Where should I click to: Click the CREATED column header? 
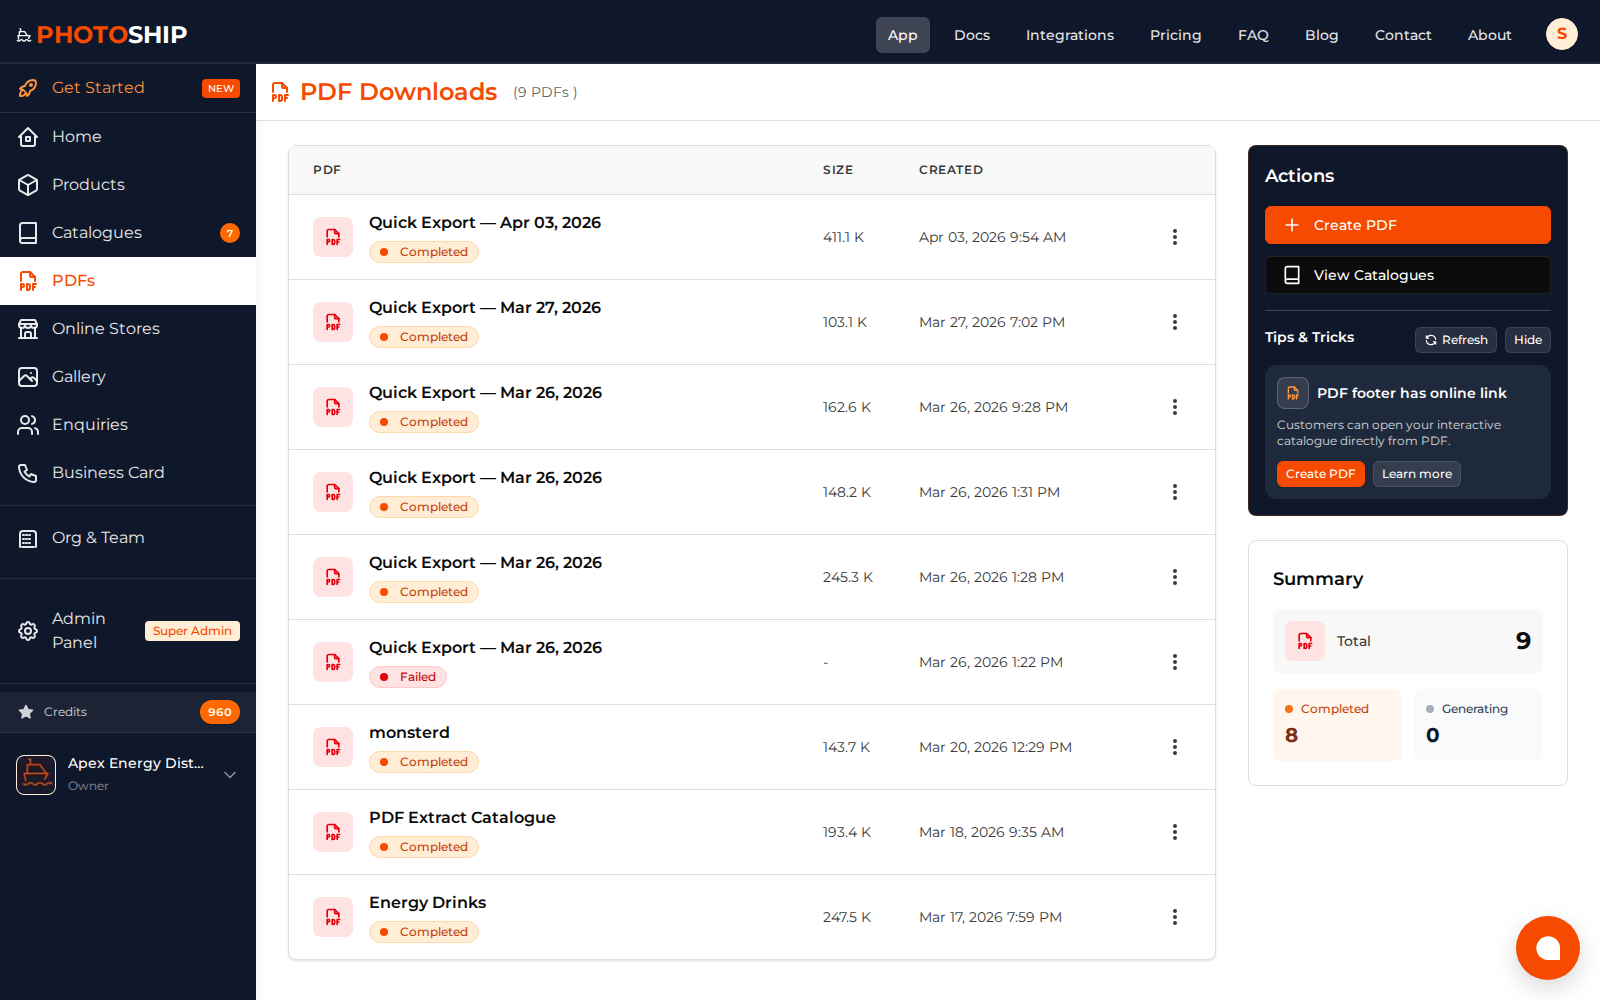(x=951, y=170)
